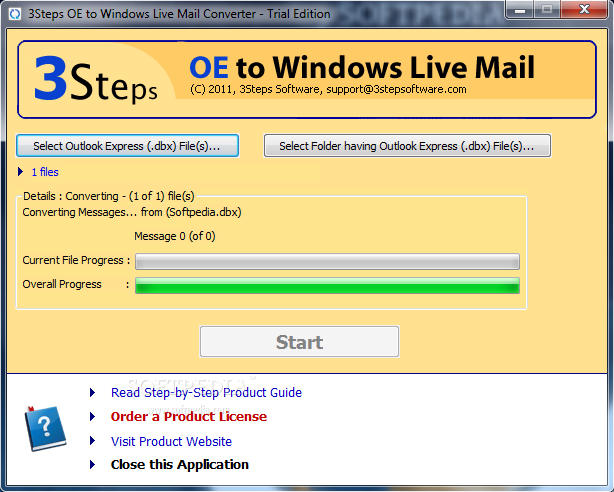Click the maximize button in title bar

(547, 9)
